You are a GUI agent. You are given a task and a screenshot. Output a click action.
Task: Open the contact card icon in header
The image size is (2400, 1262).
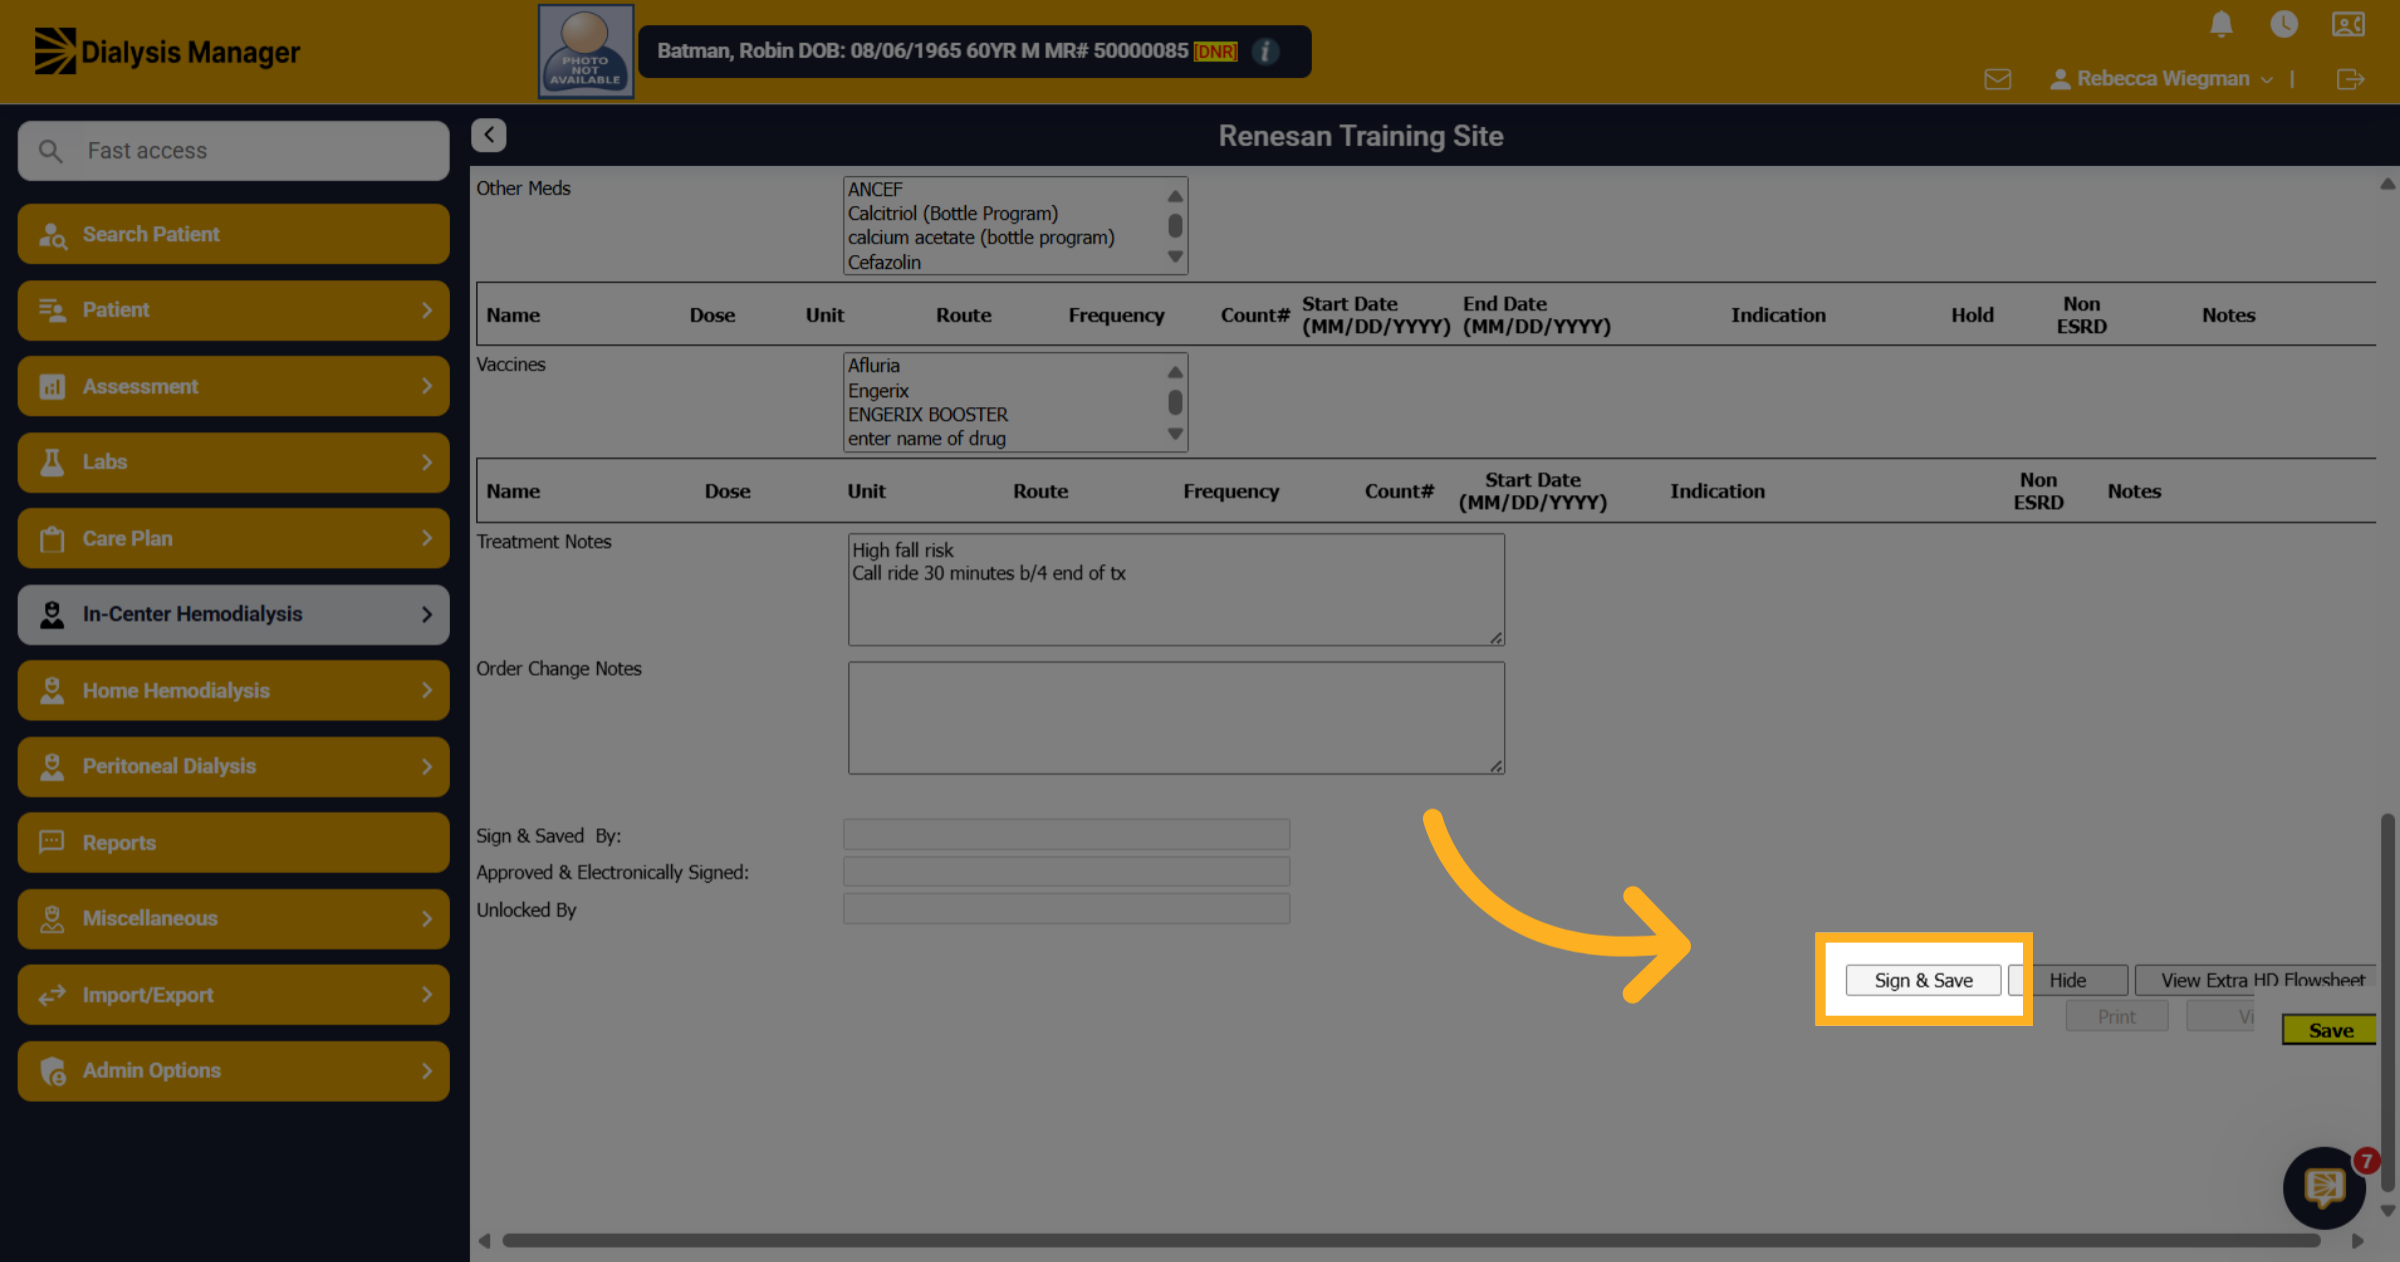(x=2348, y=24)
